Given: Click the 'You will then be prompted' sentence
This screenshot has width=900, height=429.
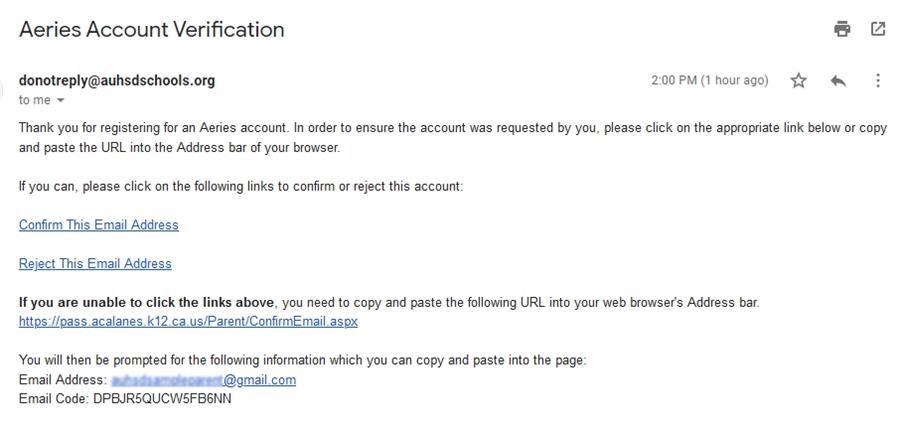Looking at the screenshot, I should tap(303, 361).
